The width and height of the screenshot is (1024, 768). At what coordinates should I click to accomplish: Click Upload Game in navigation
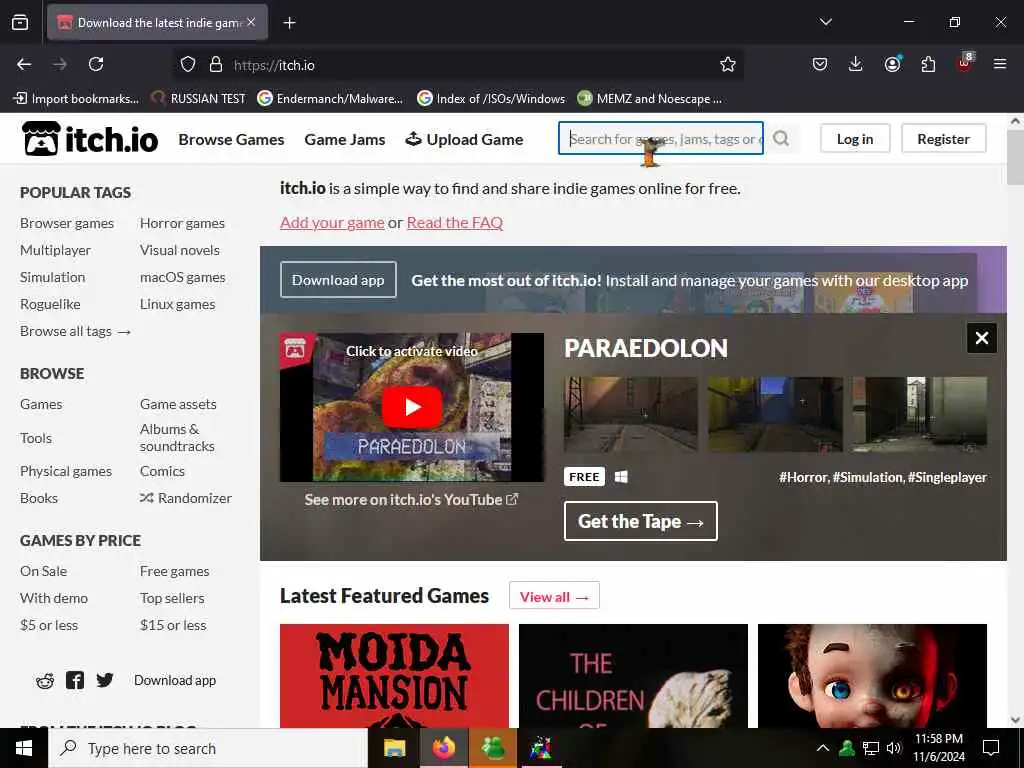[464, 139]
